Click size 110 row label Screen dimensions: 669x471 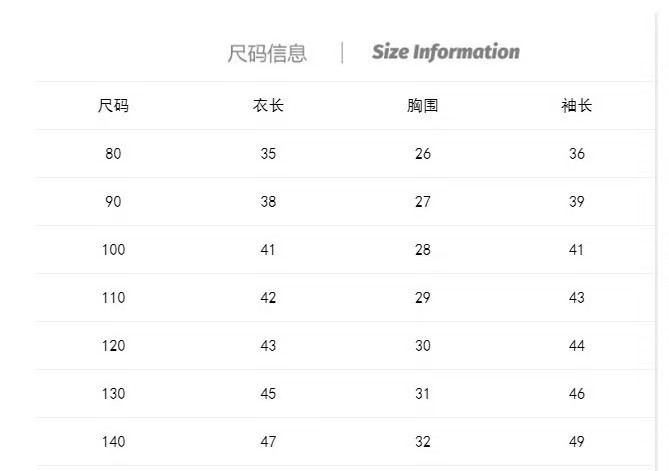(113, 298)
